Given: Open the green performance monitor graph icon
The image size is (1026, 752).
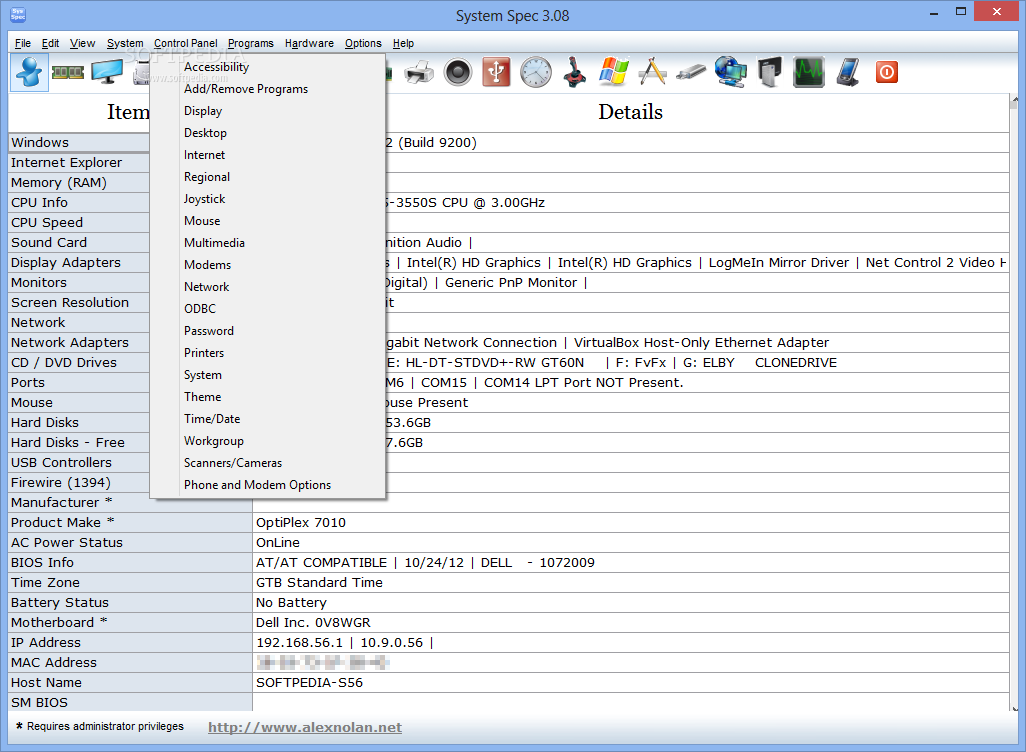Looking at the screenshot, I should pyautogui.click(x=809, y=72).
